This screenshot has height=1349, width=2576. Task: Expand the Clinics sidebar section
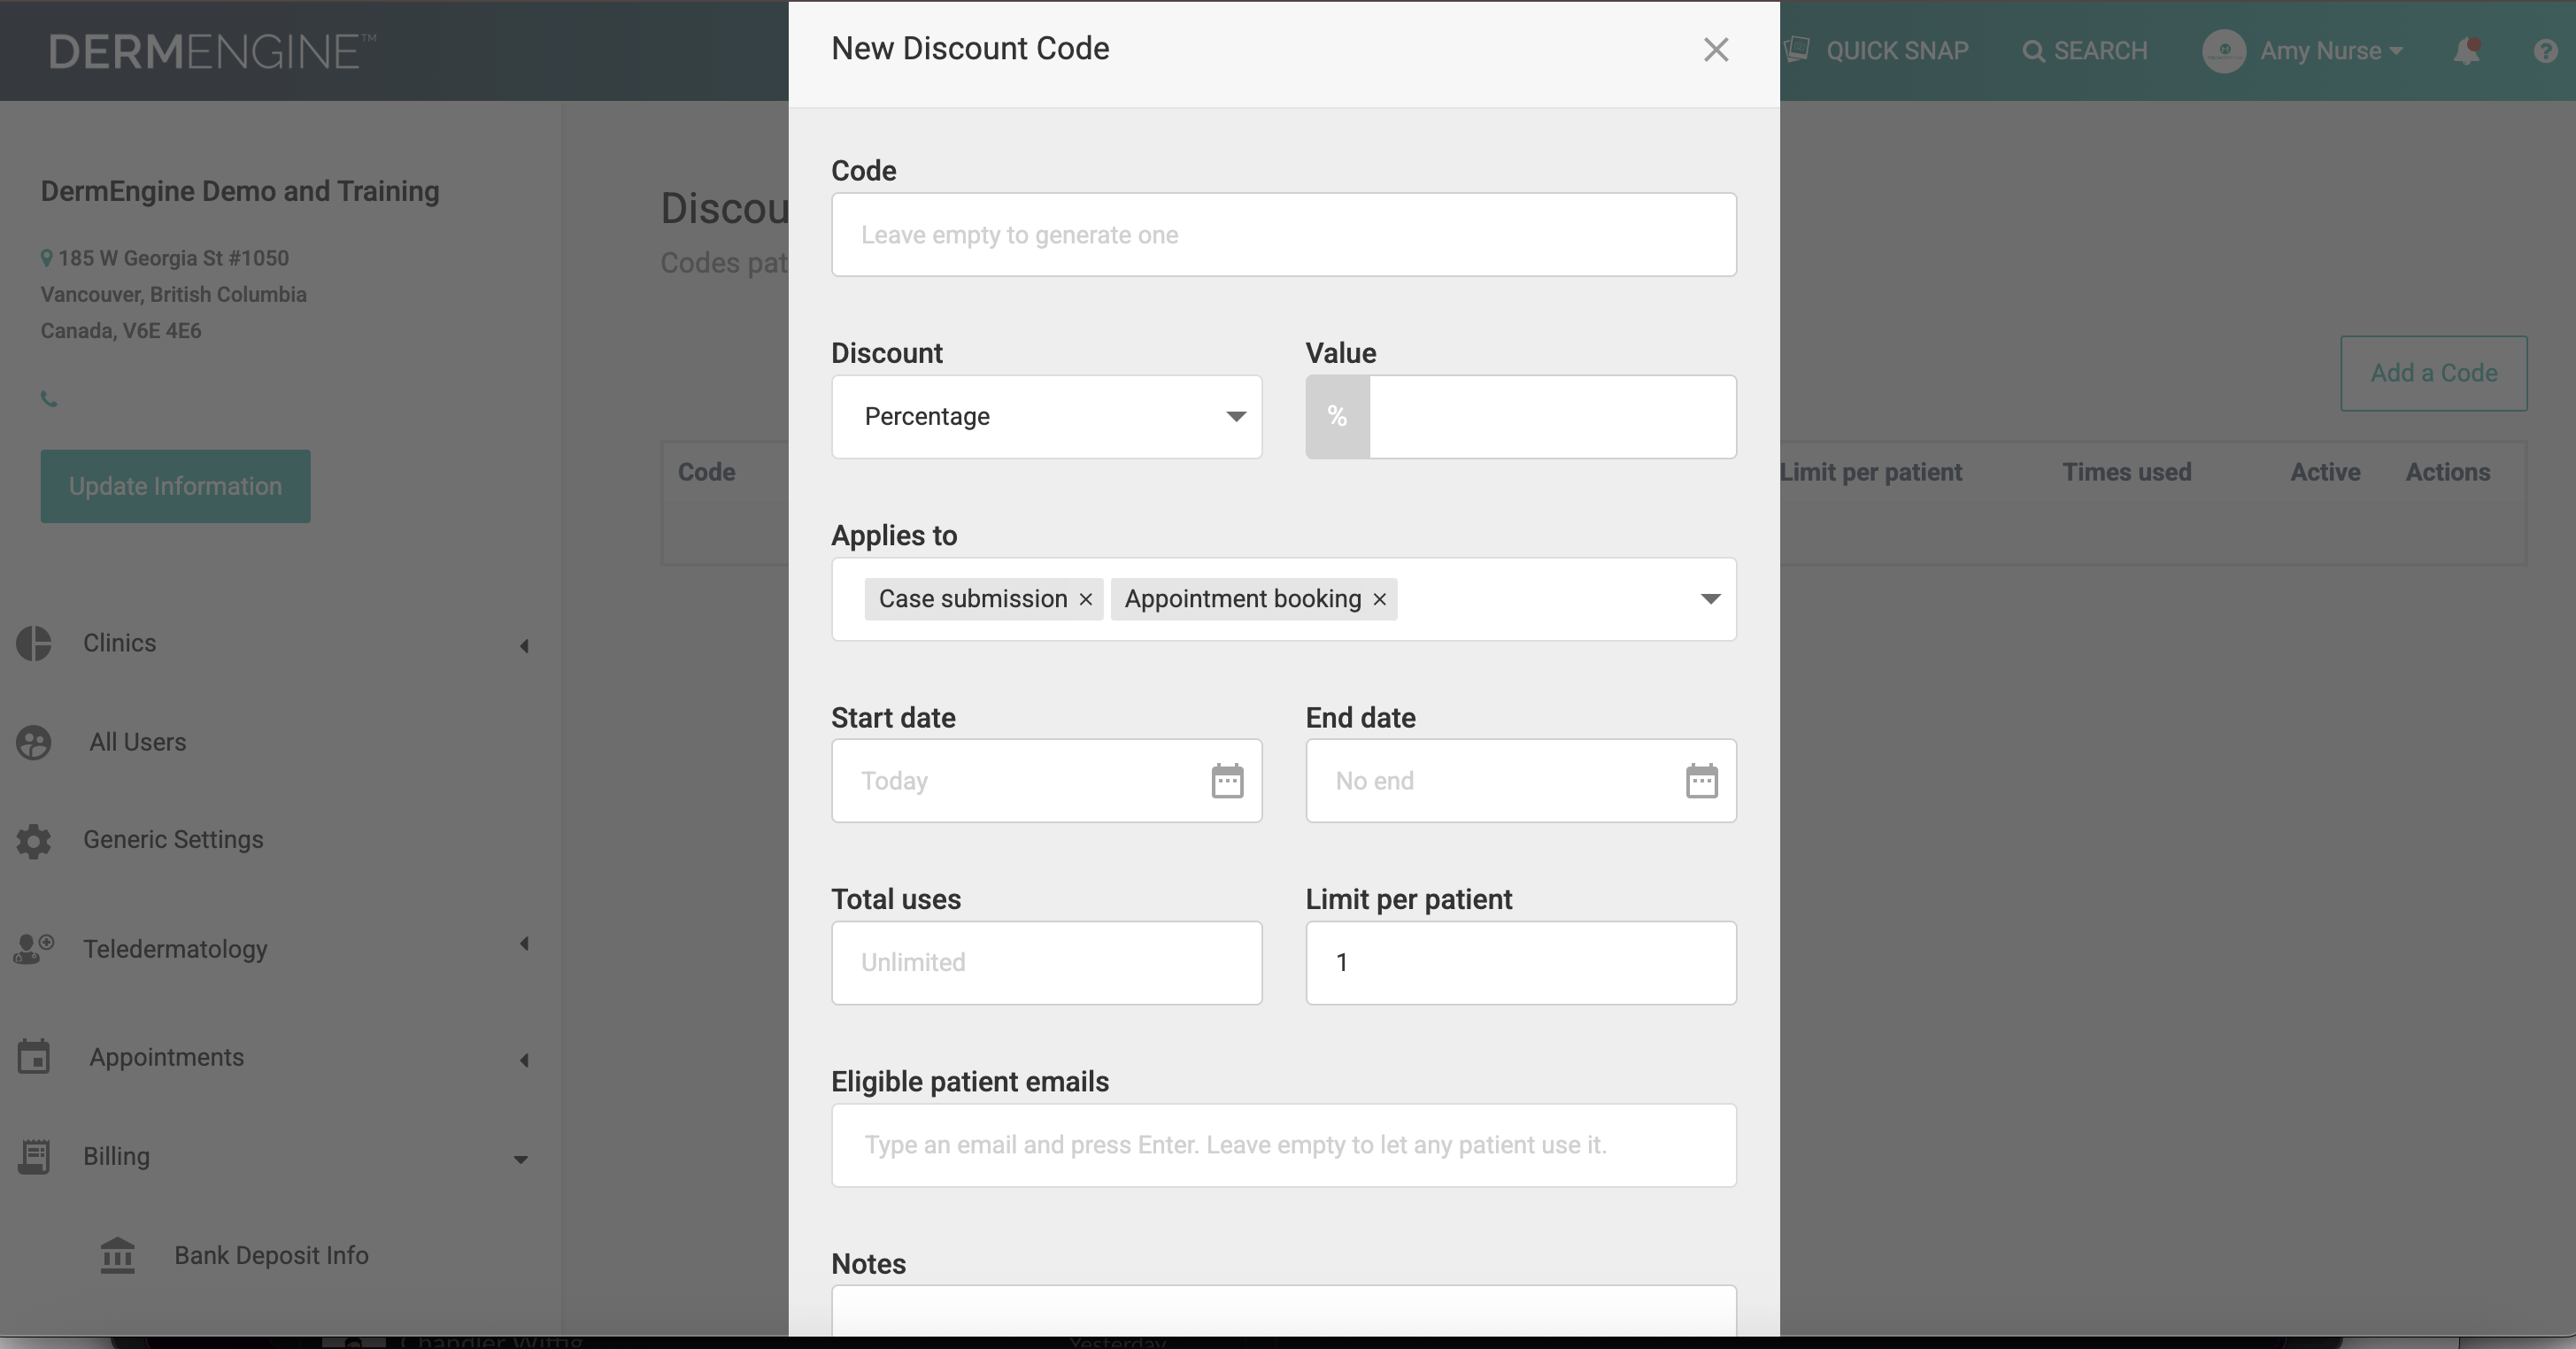pyautogui.click(x=524, y=646)
